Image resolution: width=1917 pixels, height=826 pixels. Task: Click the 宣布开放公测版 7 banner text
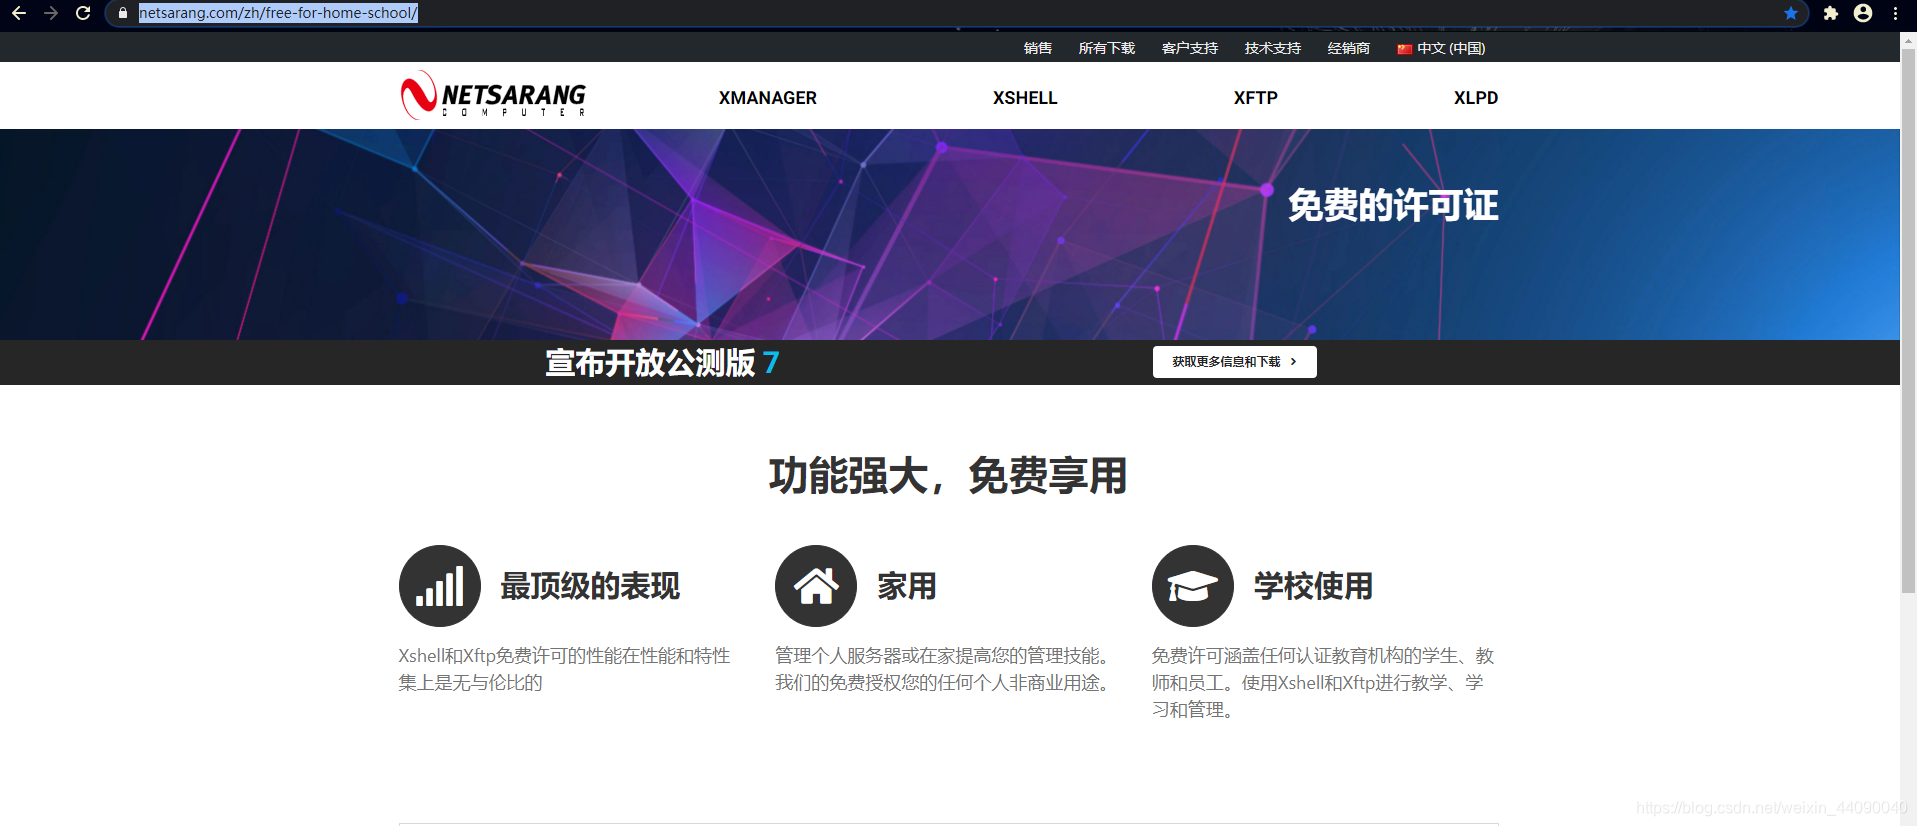coord(662,362)
